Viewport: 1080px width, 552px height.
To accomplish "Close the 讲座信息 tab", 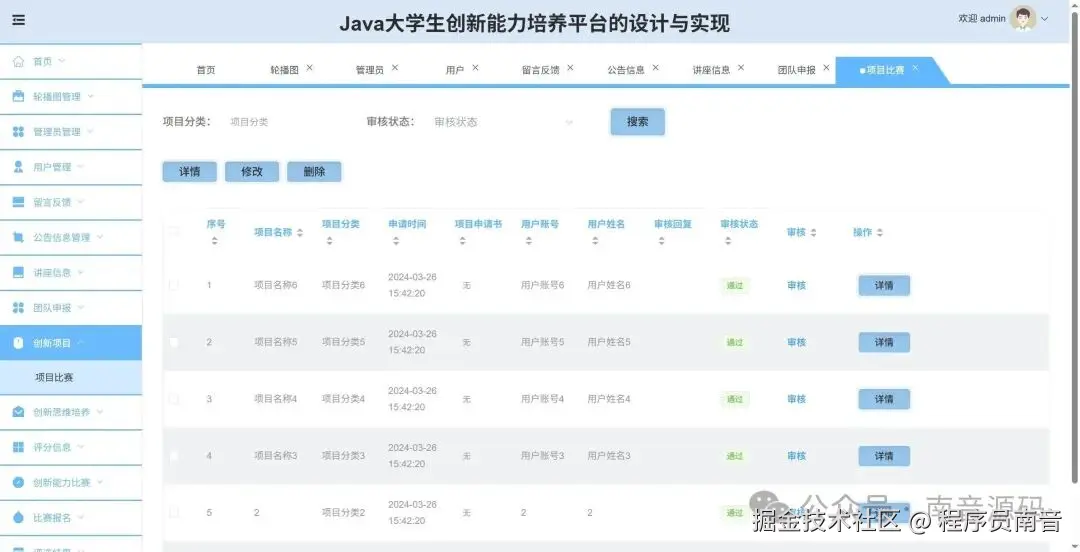I will (x=741, y=68).
